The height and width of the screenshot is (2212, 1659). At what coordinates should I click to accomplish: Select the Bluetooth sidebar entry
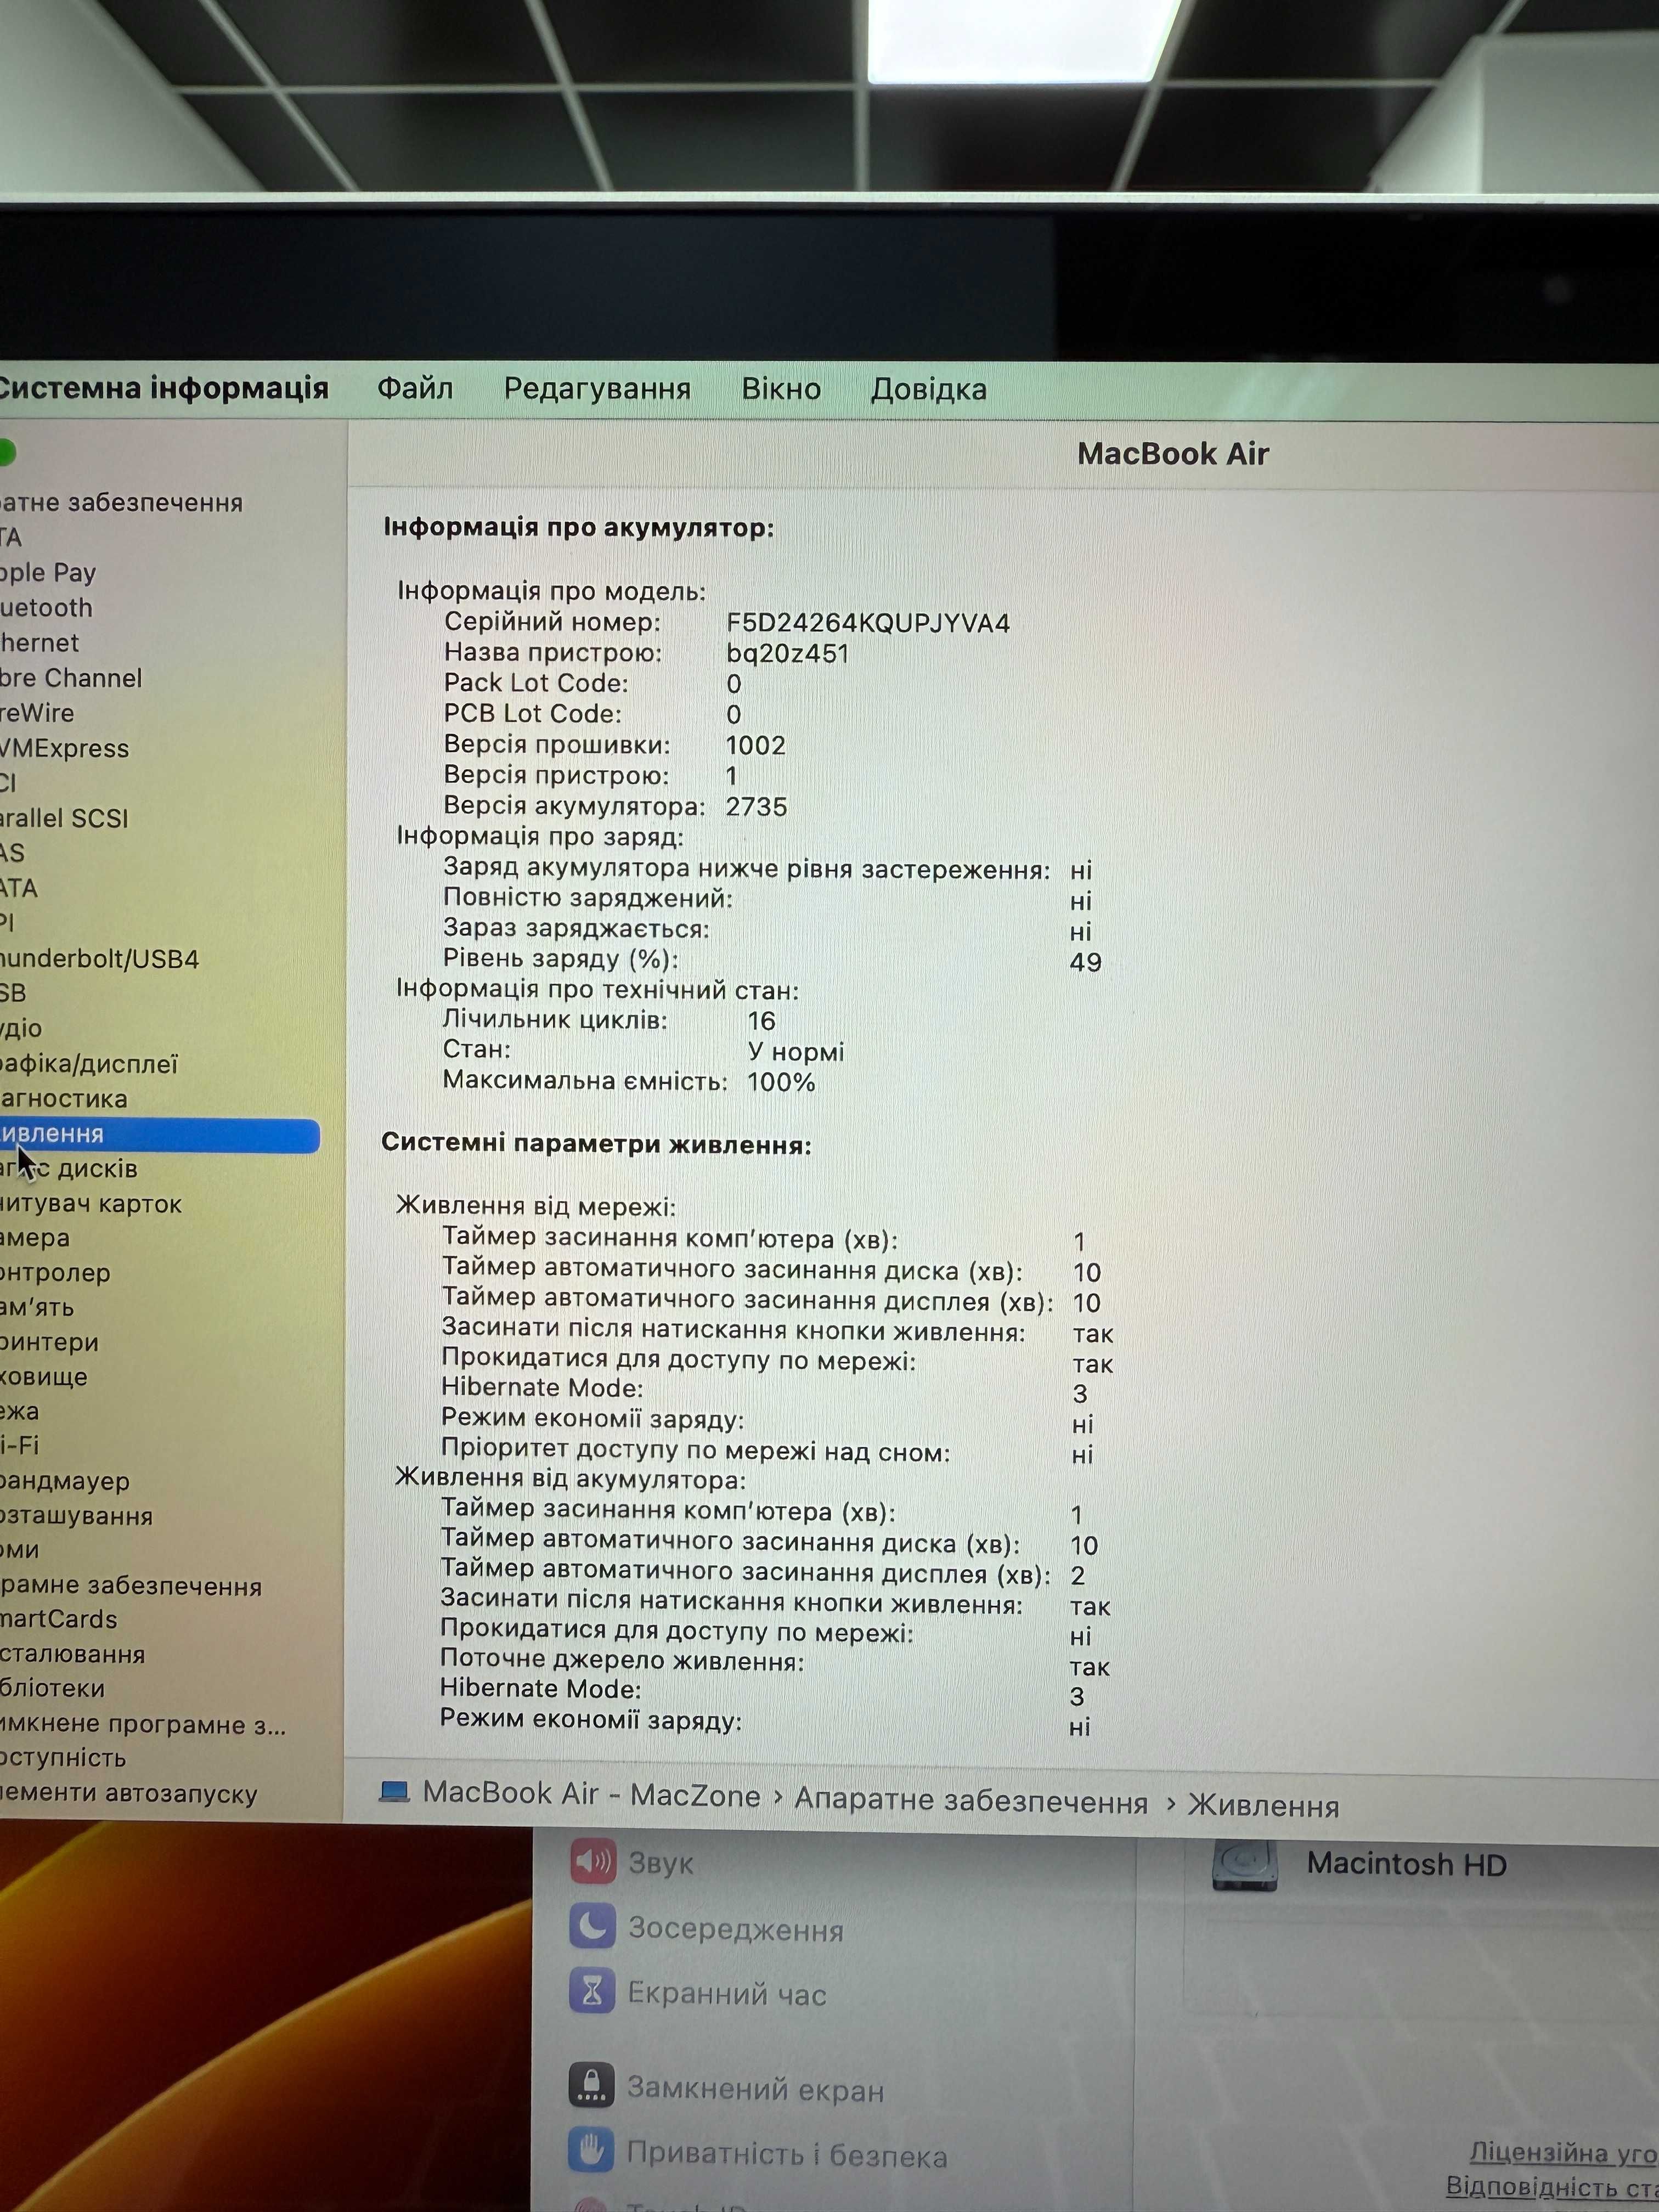point(46,608)
